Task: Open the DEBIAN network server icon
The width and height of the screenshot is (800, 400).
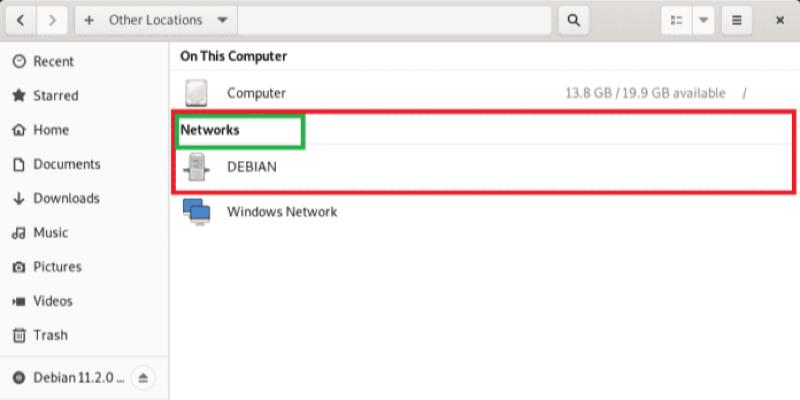Action: click(197, 168)
